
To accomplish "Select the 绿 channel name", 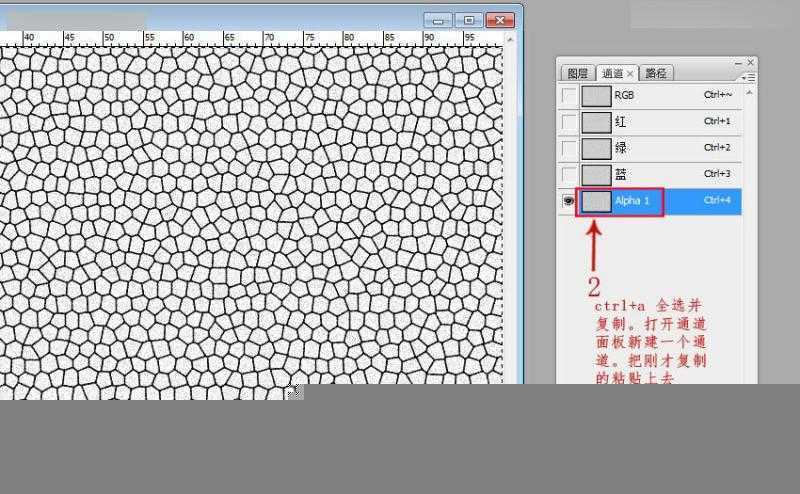I will [620, 148].
